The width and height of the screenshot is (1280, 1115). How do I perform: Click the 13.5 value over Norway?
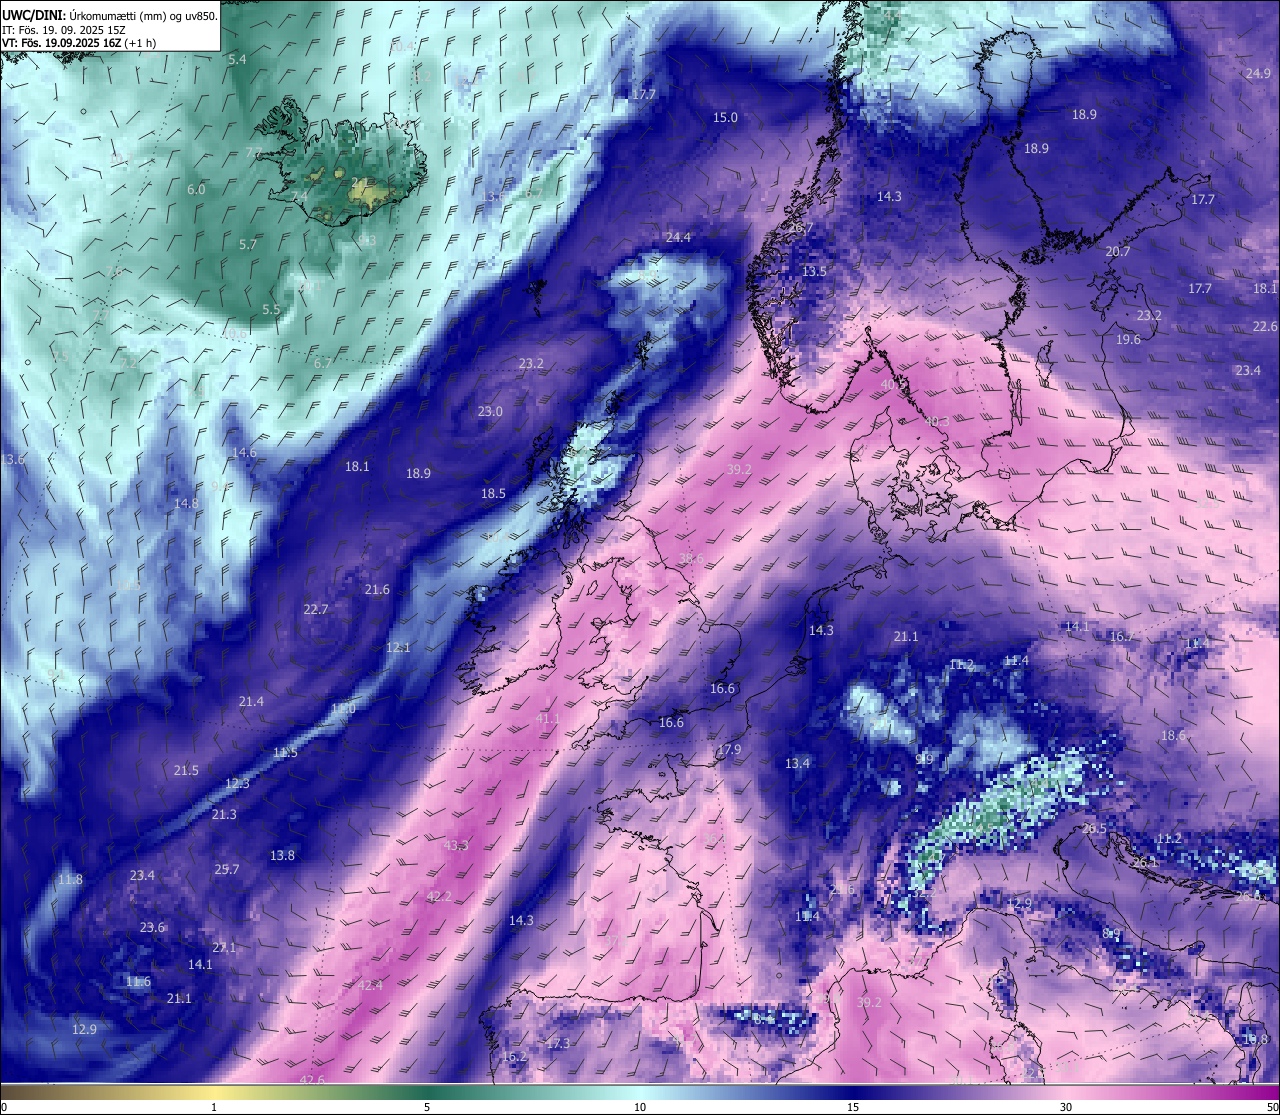coord(815,272)
